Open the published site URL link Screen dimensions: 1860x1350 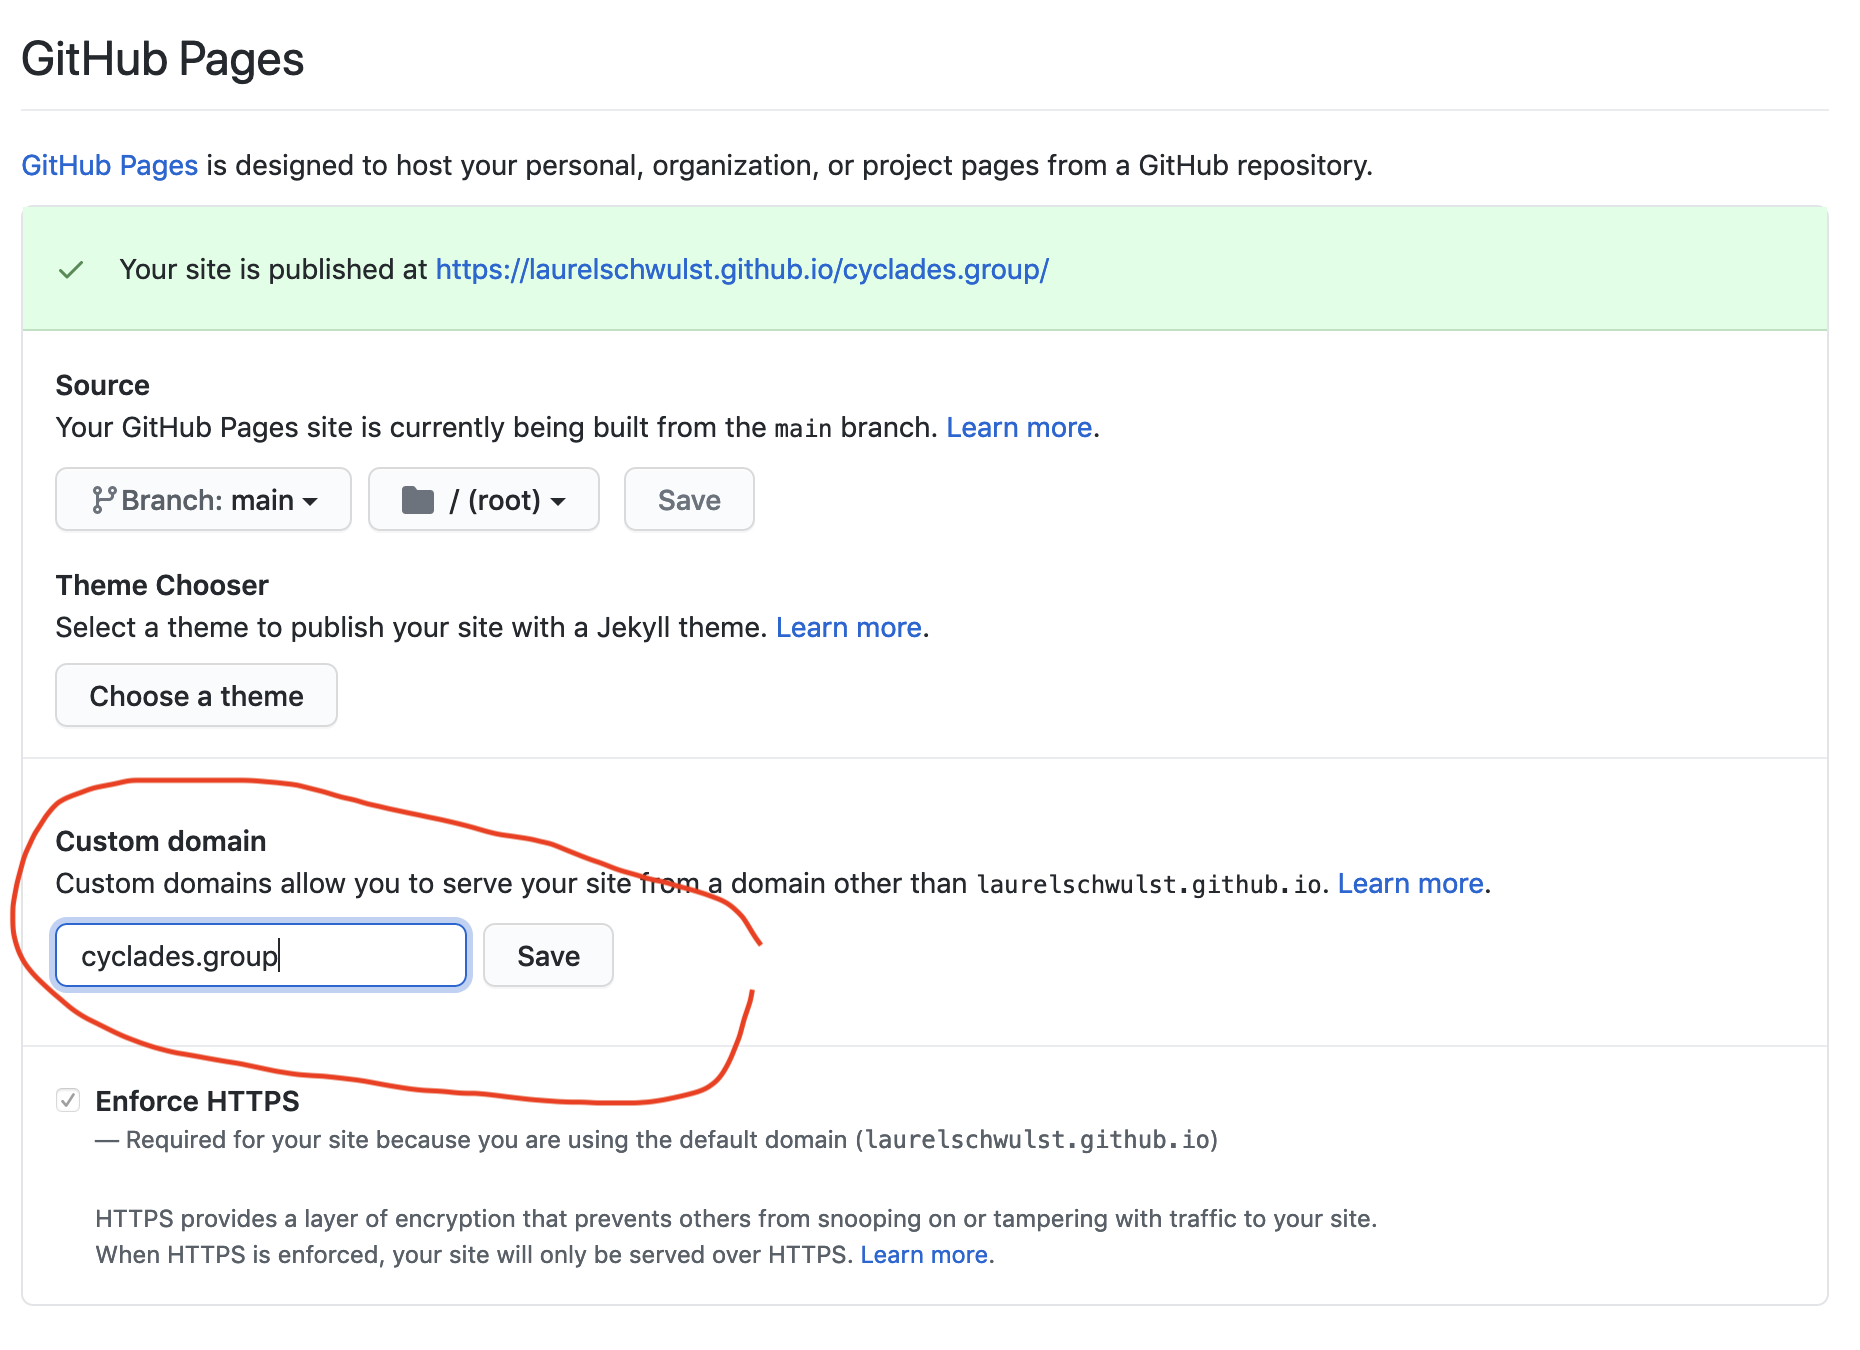click(x=742, y=270)
